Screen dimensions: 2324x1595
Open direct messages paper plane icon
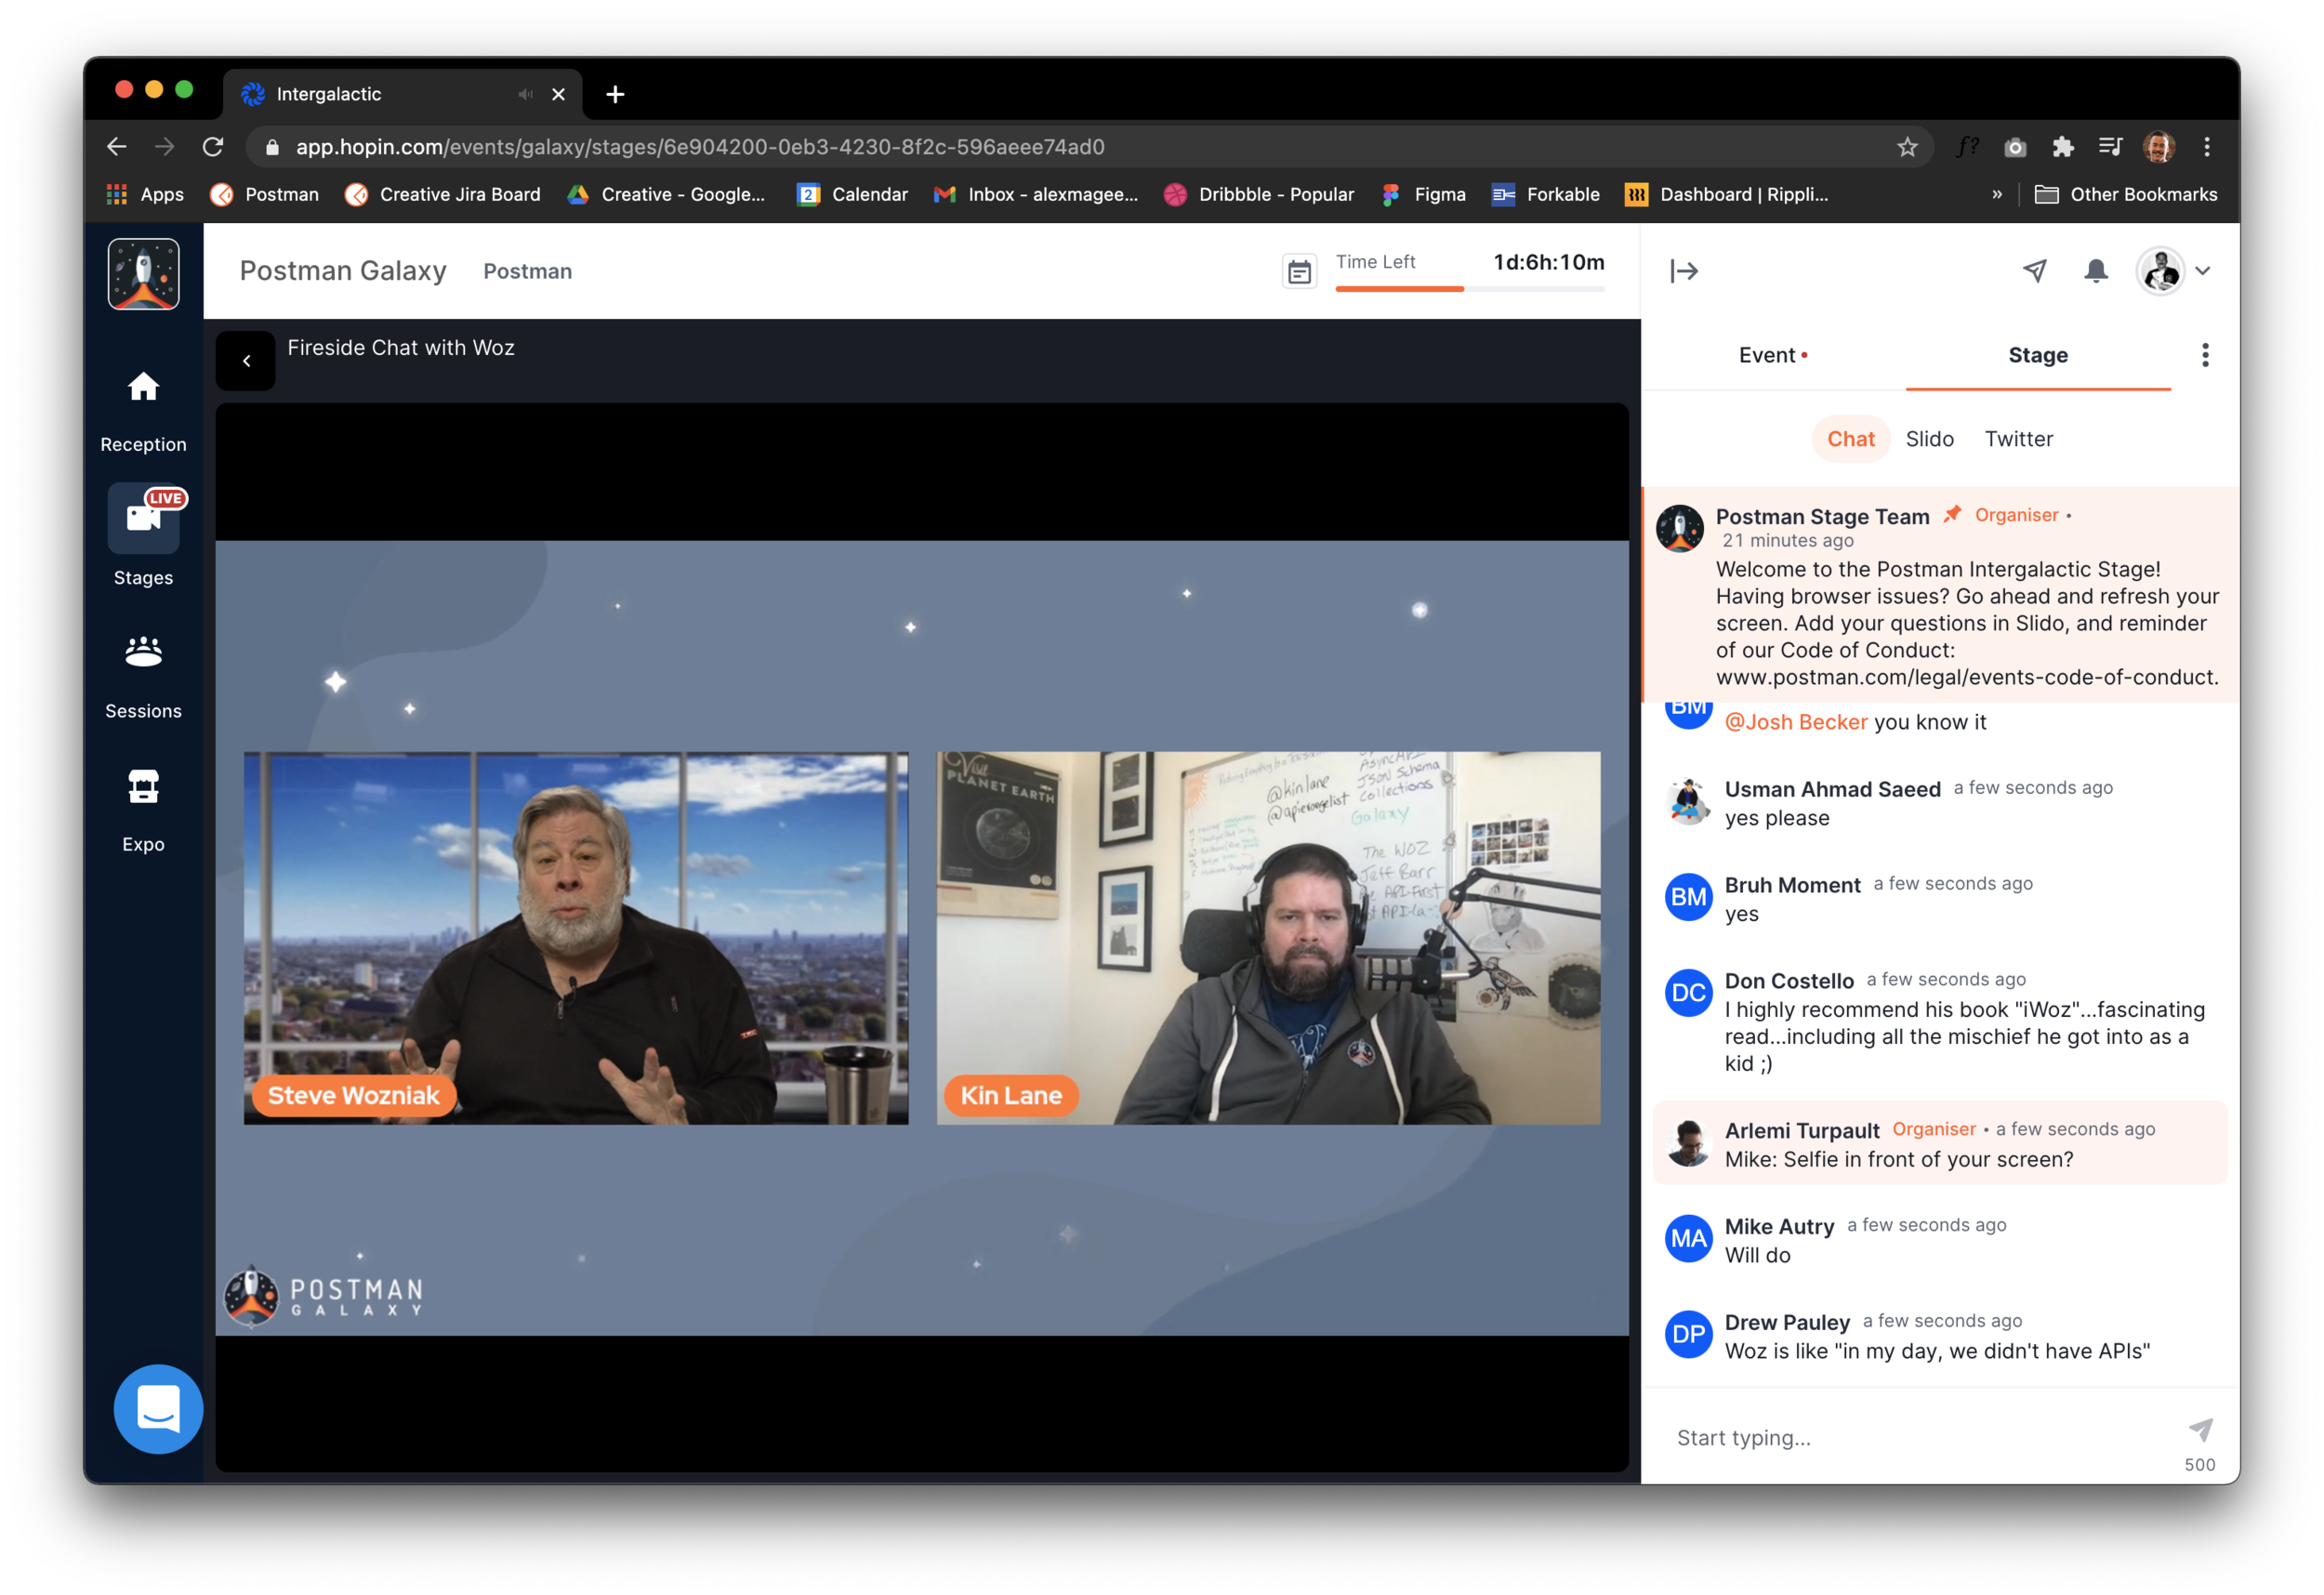click(2034, 270)
